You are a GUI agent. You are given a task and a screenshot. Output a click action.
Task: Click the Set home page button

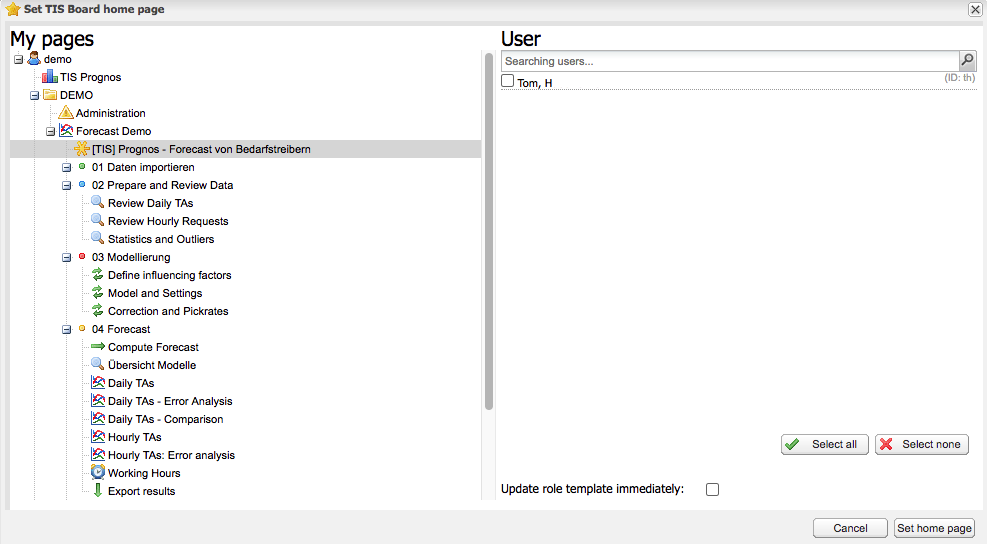click(x=934, y=528)
